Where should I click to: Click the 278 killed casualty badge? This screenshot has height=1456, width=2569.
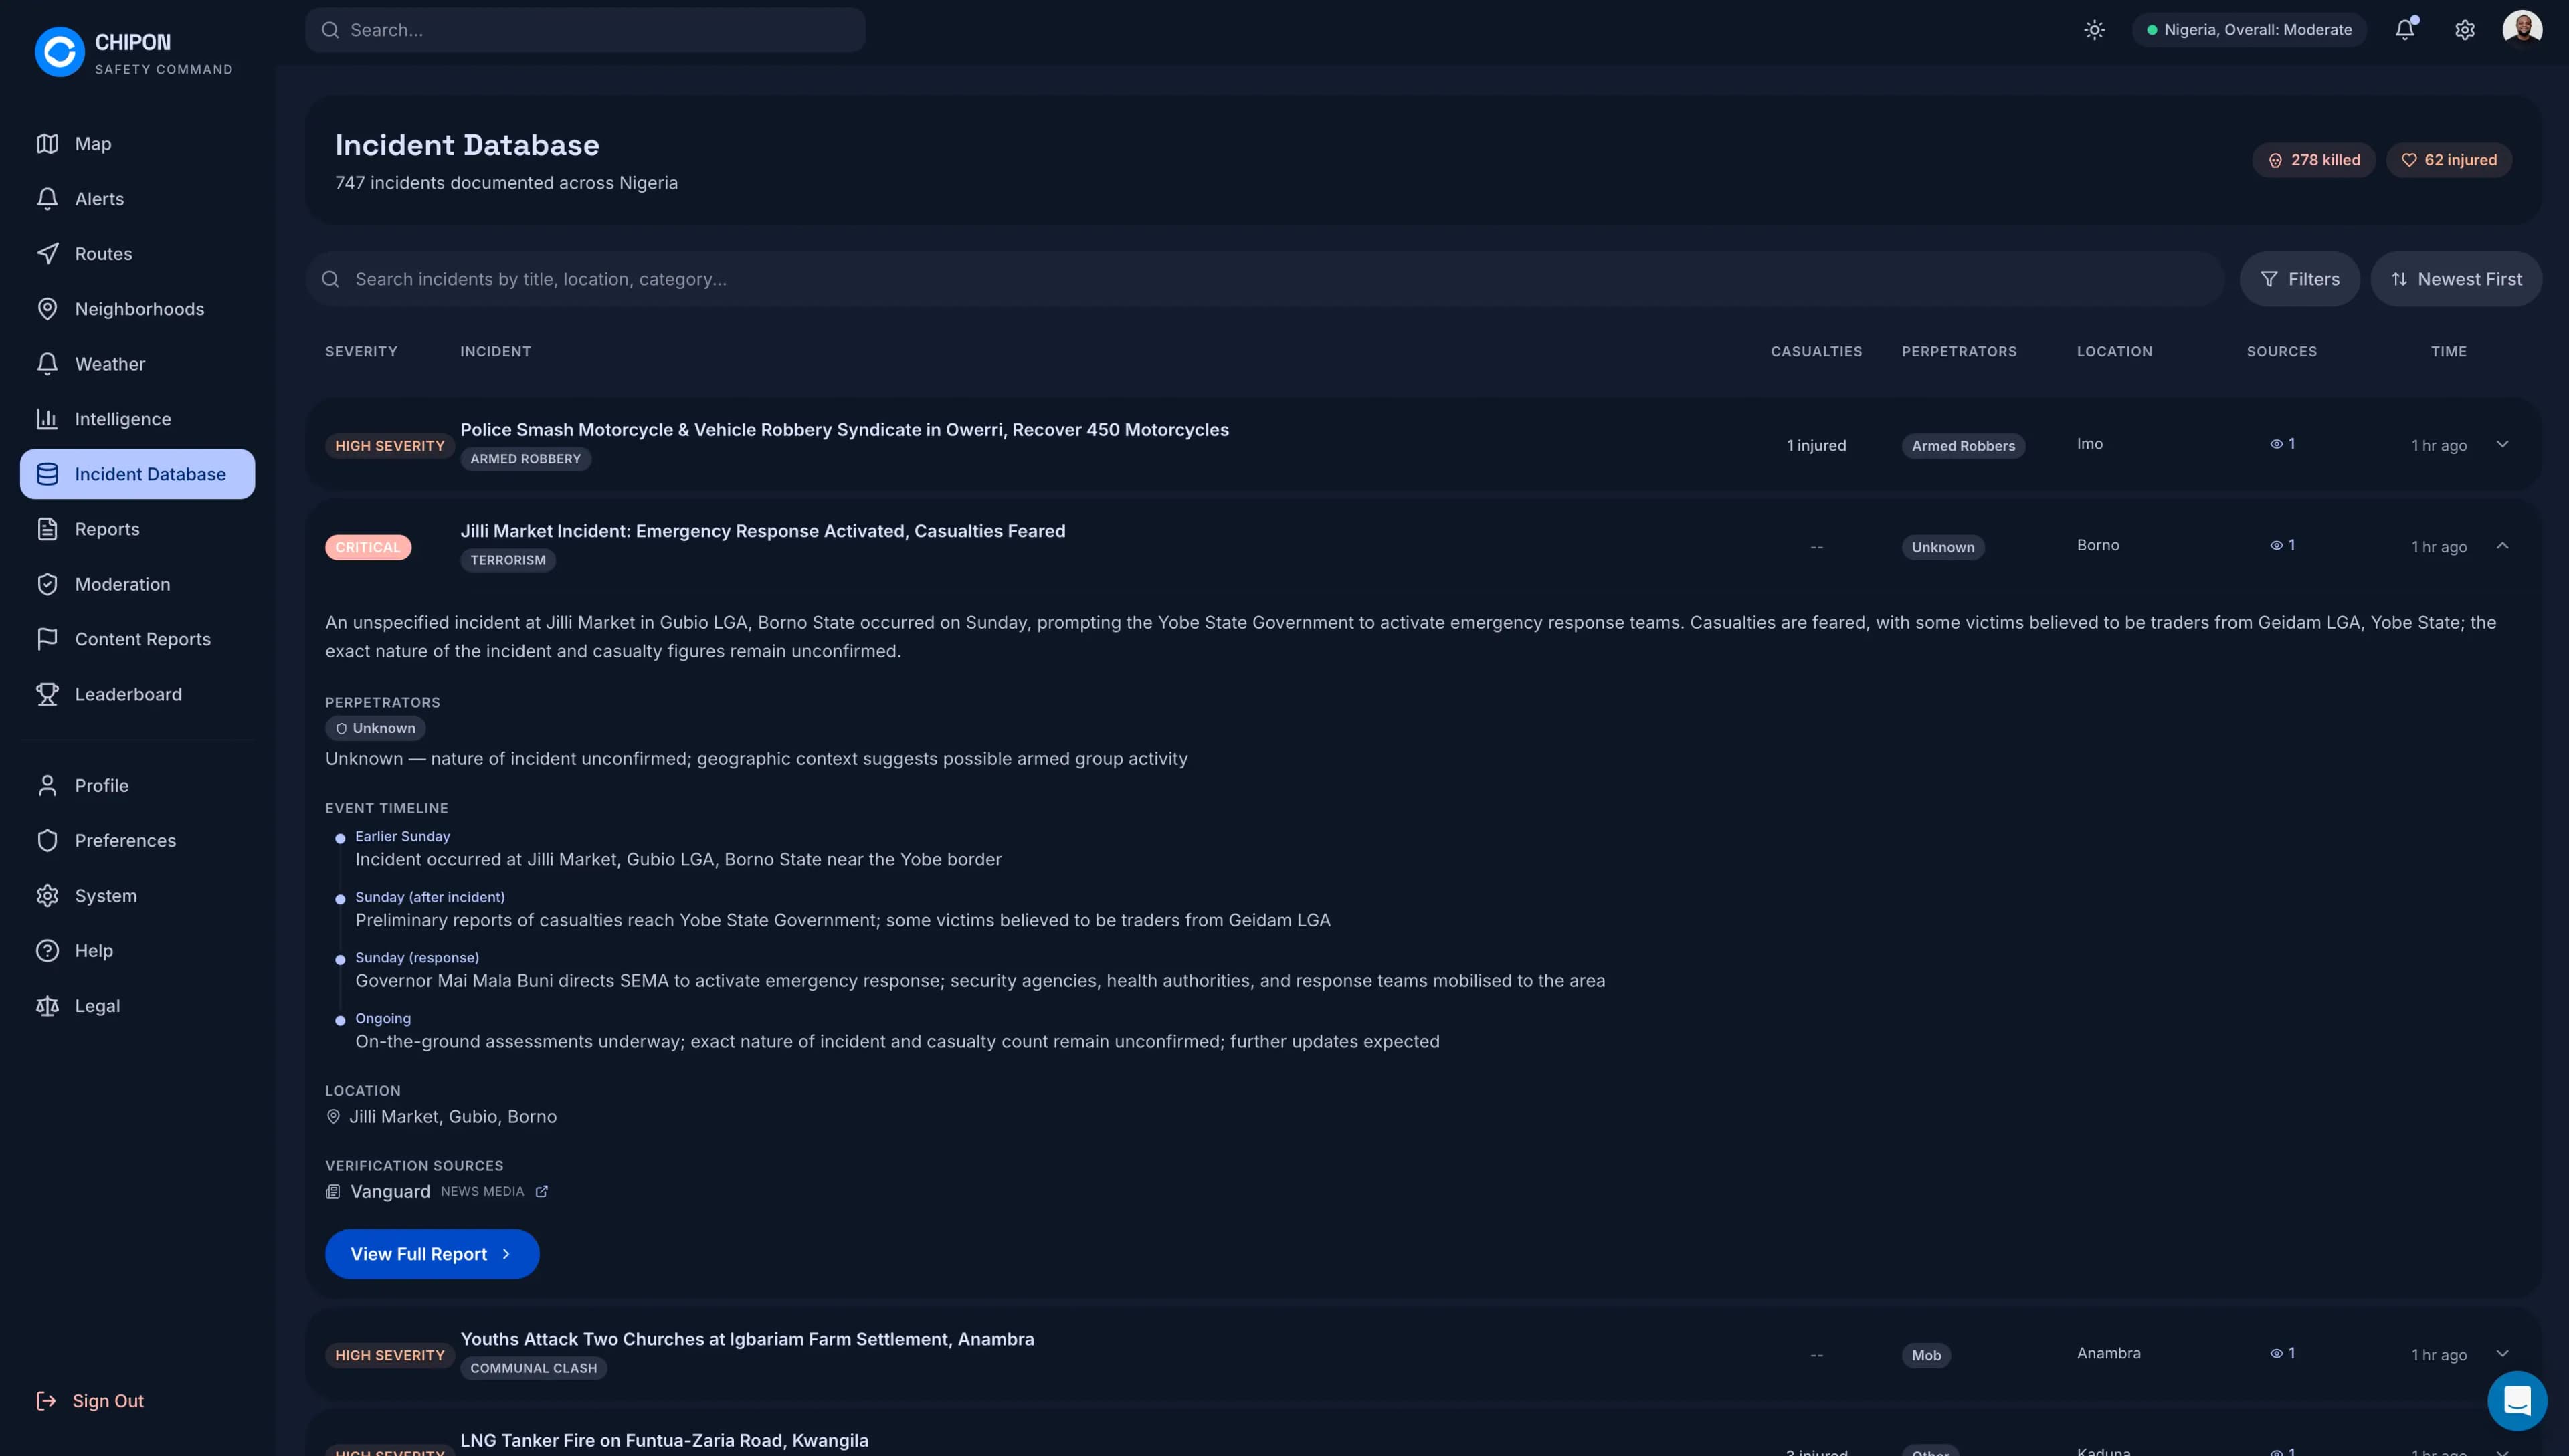click(2314, 159)
